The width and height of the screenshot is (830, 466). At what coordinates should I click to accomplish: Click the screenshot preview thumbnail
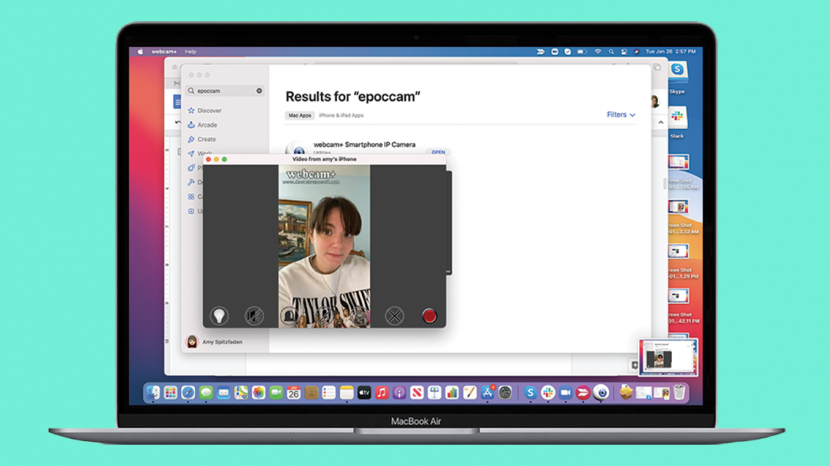click(668, 357)
